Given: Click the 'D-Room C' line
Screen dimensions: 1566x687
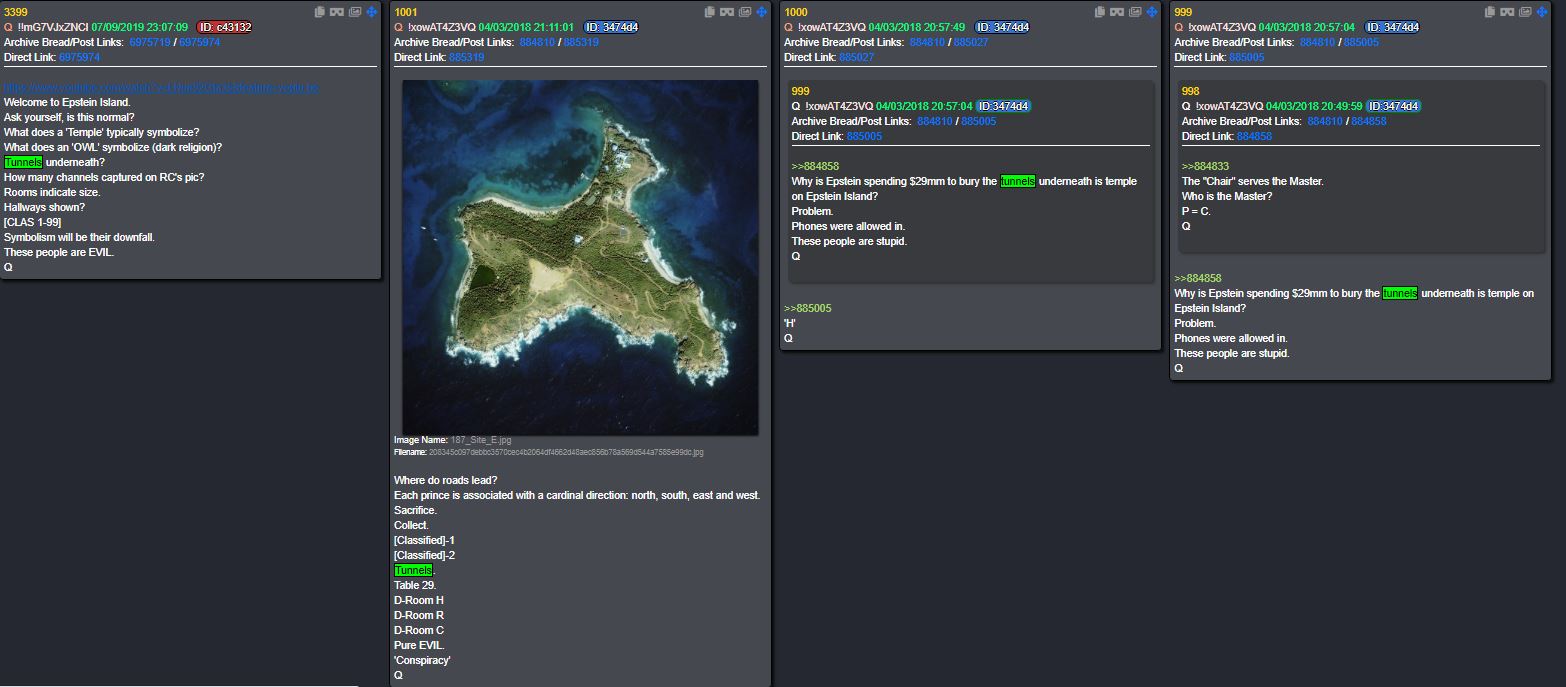Looking at the screenshot, I should point(419,630).
